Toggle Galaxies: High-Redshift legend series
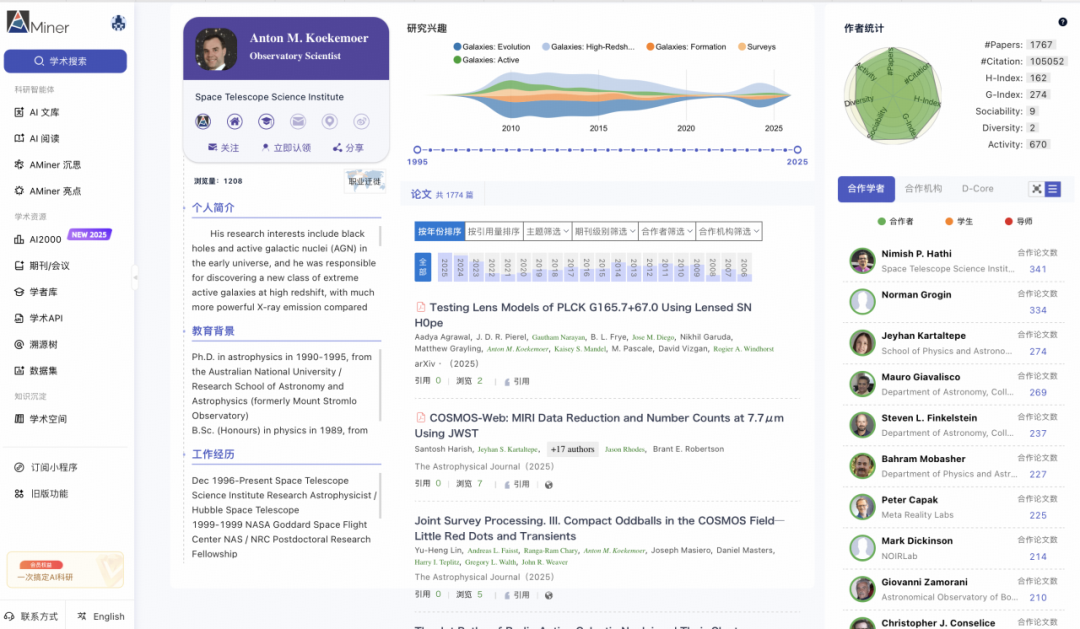Screen dimensions: 1080x629 click(x=588, y=47)
